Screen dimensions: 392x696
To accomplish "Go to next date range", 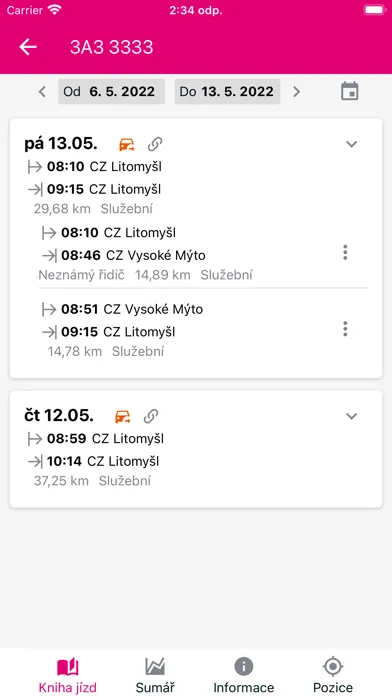I will coord(297,92).
